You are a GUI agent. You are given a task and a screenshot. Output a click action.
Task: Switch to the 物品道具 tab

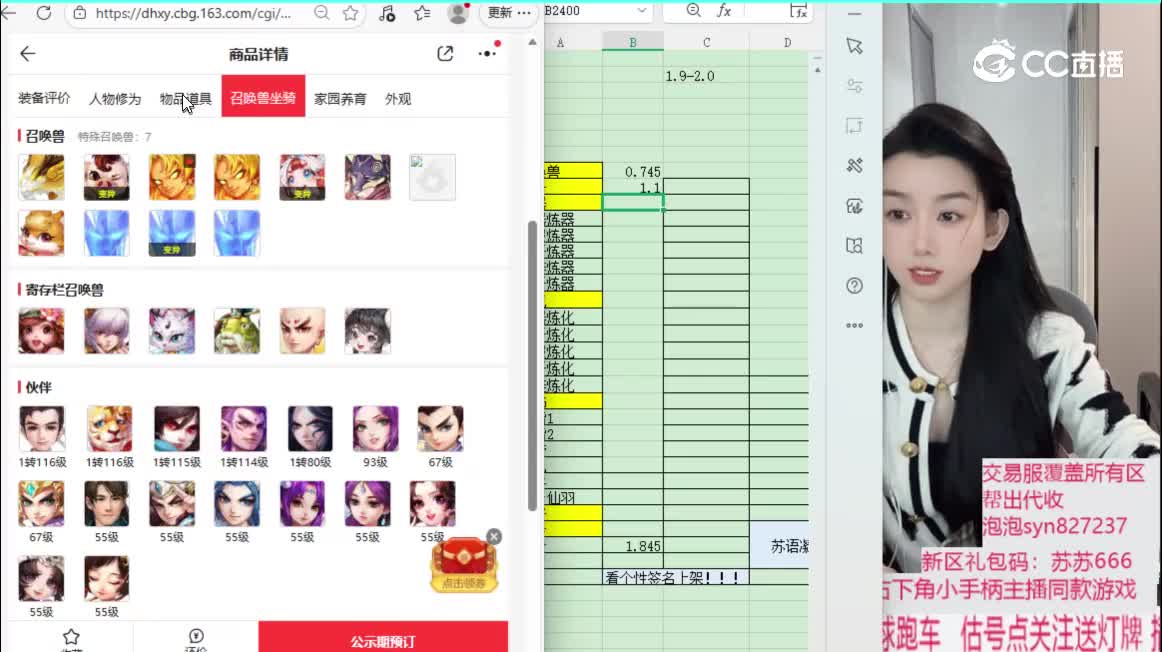(185, 99)
